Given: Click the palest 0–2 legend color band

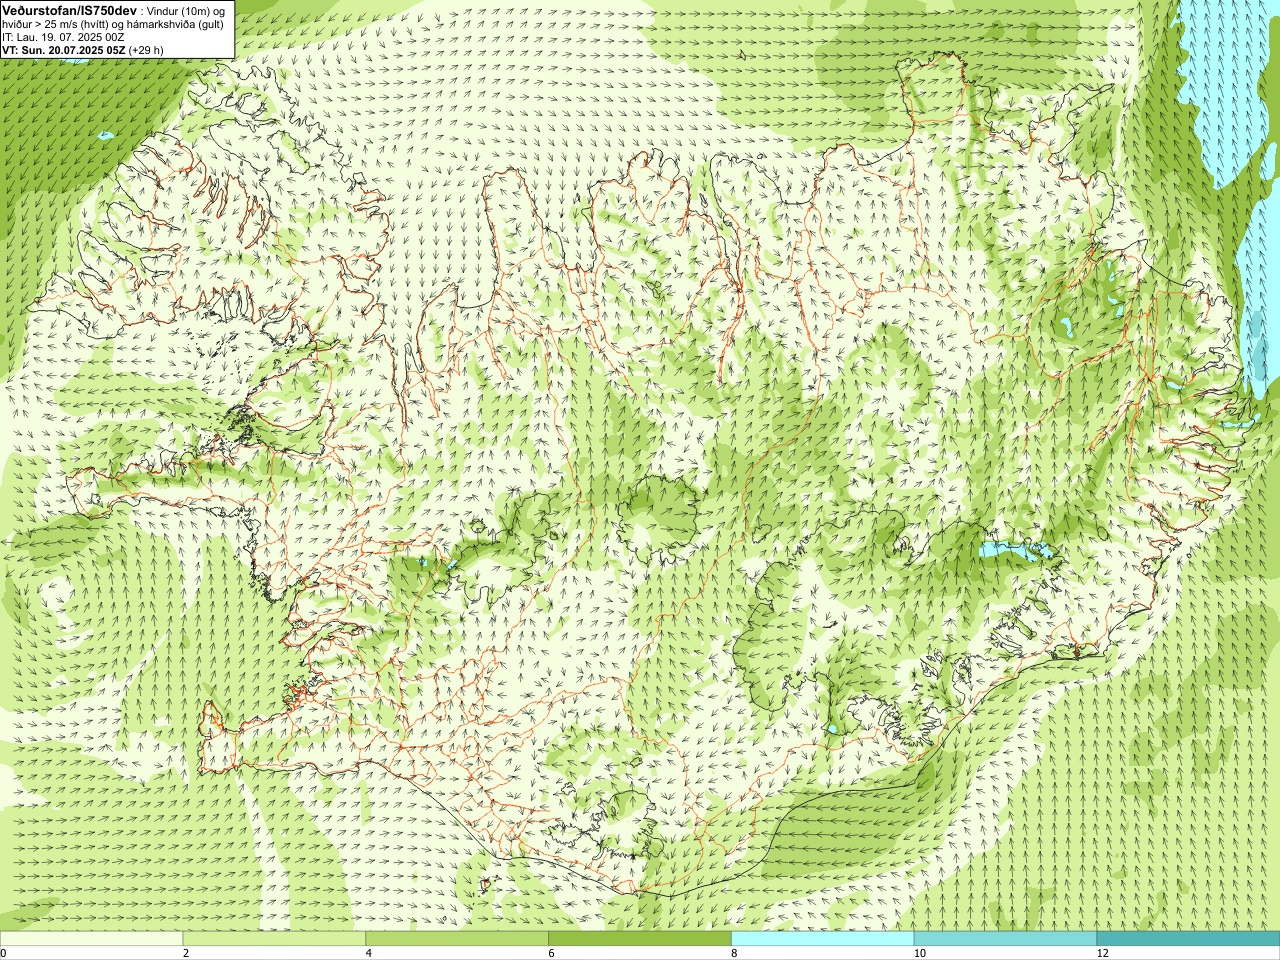Looking at the screenshot, I should click(91, 939).
